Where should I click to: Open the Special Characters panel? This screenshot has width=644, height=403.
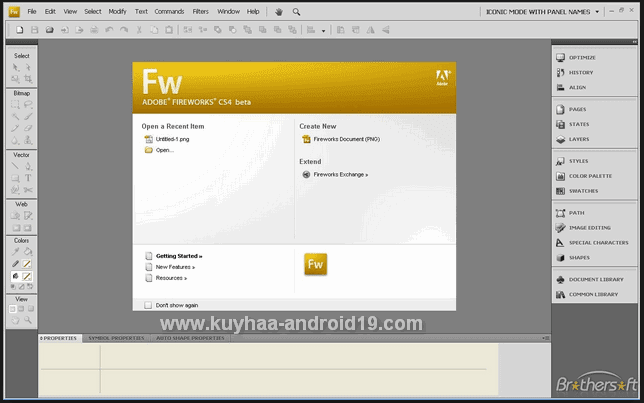[x=598, y=243]
